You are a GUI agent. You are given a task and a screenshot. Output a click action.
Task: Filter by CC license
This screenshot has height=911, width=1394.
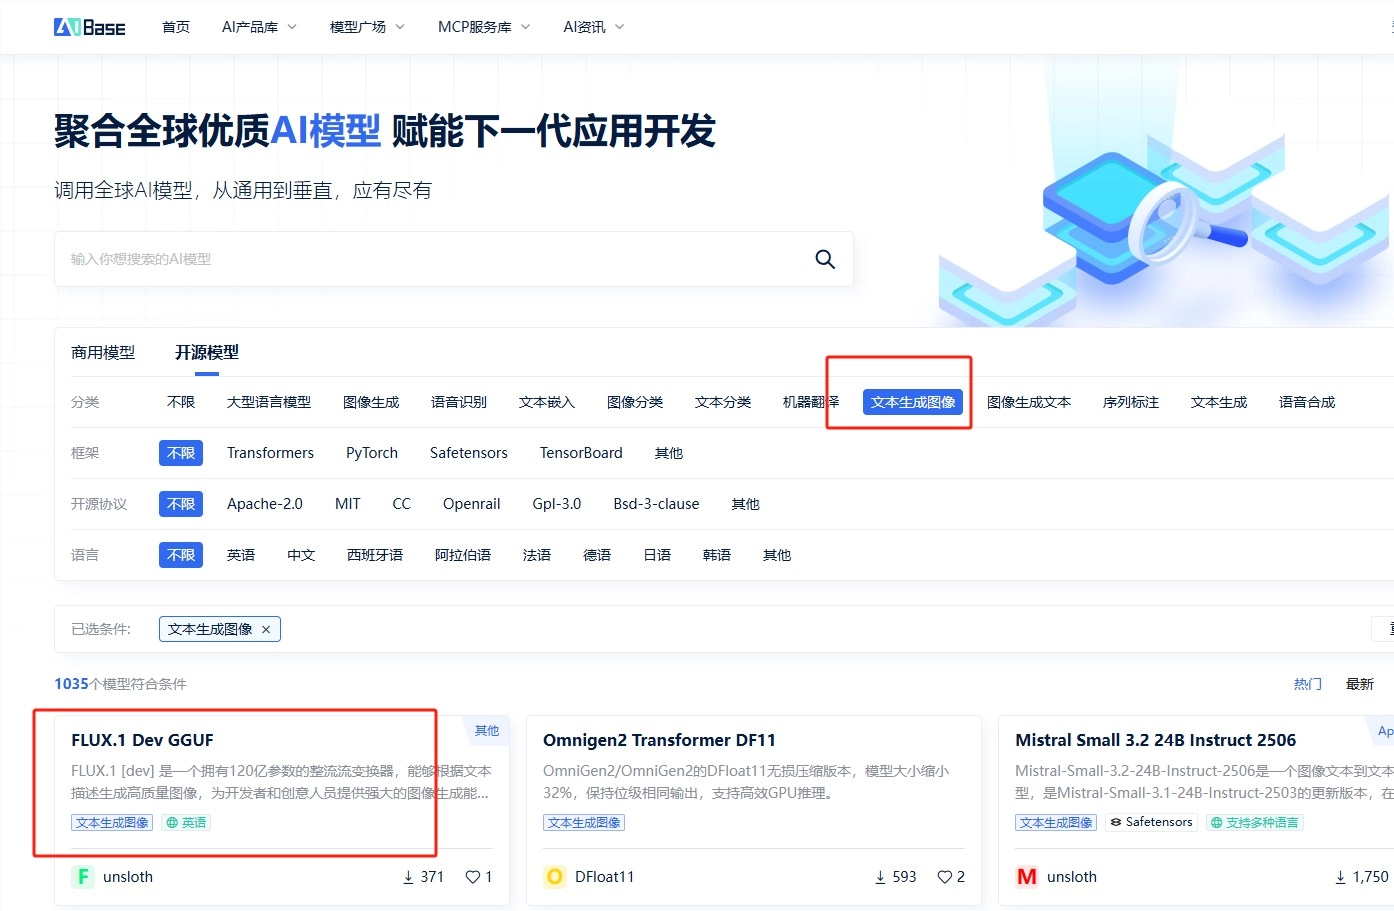pos(402,504)
